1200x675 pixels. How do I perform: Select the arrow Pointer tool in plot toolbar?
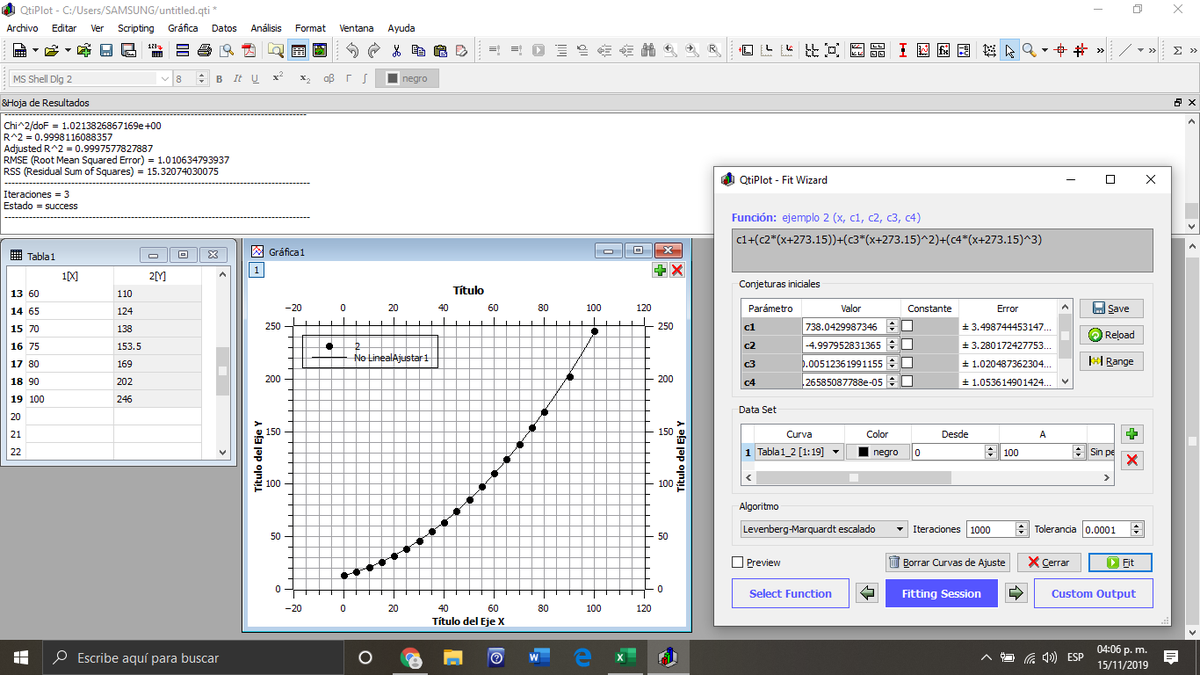pyautogui.click(x=1010, y=50)
